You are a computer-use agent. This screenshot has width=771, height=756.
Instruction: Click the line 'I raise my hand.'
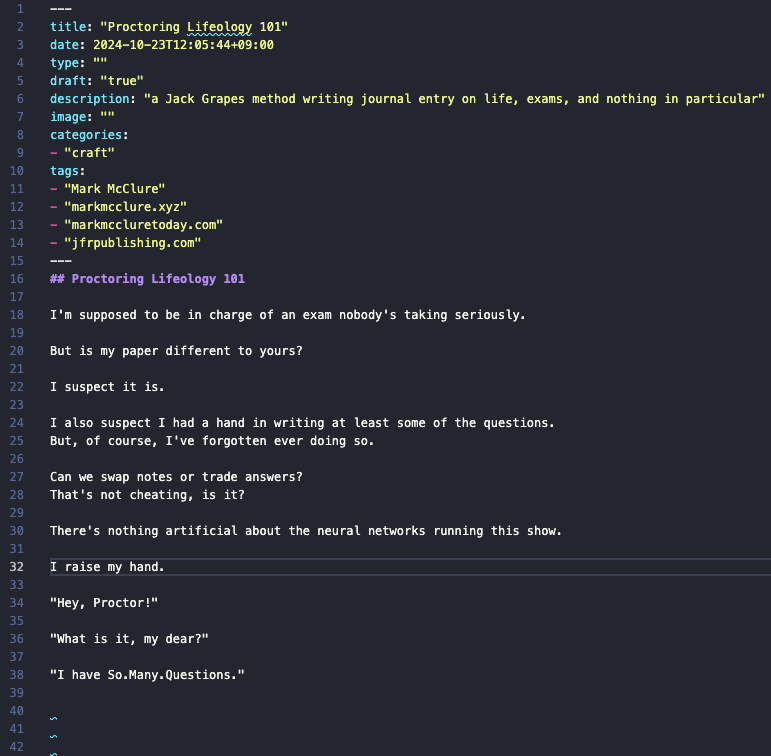pos(107,567)
